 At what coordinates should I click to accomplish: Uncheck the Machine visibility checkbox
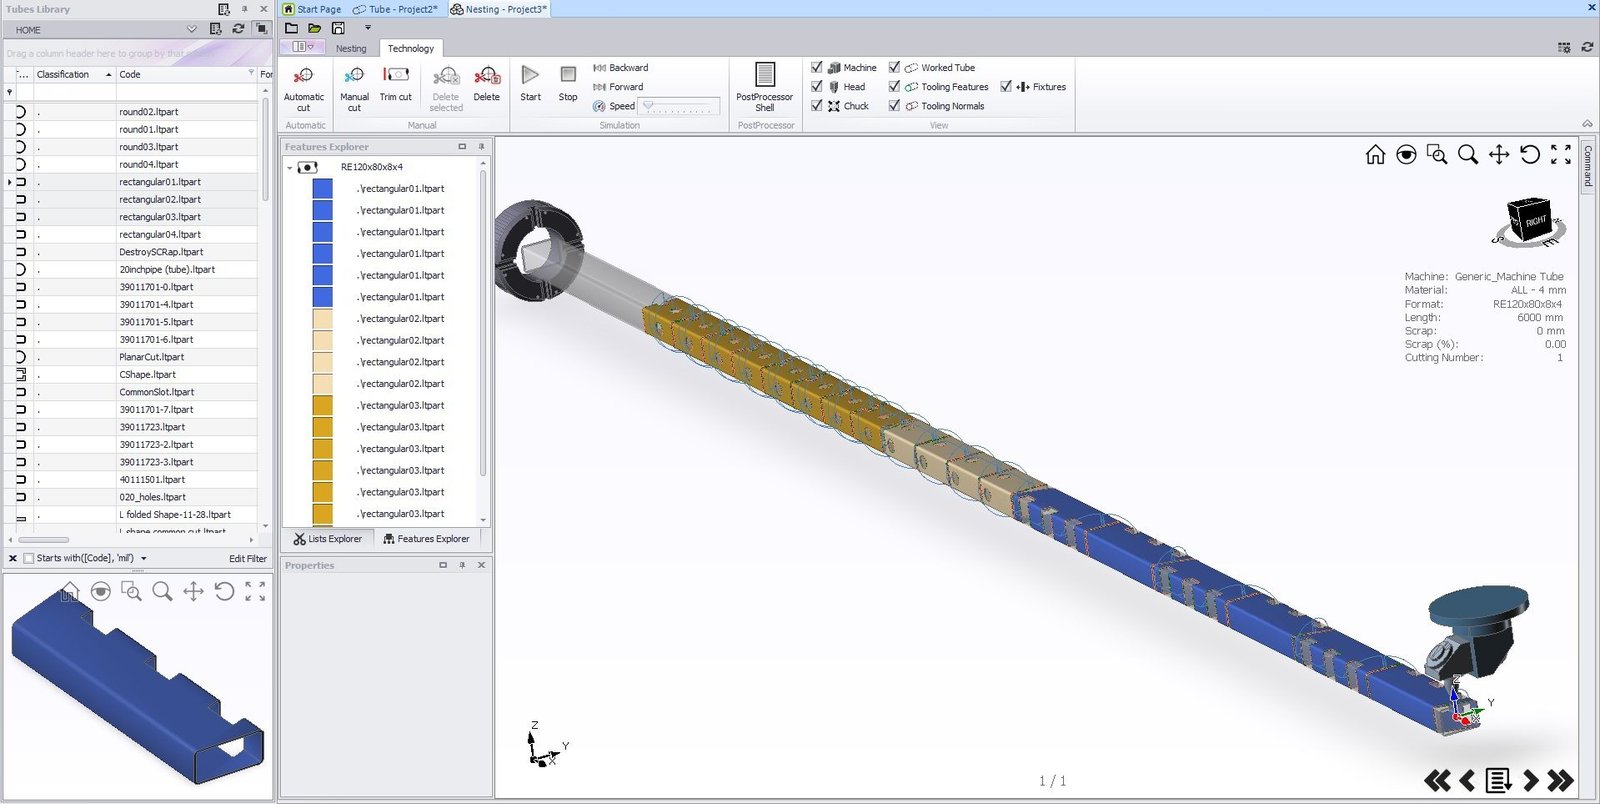[x=817, y=68]
